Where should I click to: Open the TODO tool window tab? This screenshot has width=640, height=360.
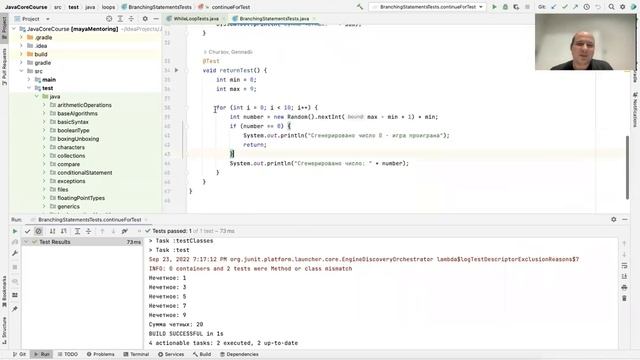click(x=68, y=354)
